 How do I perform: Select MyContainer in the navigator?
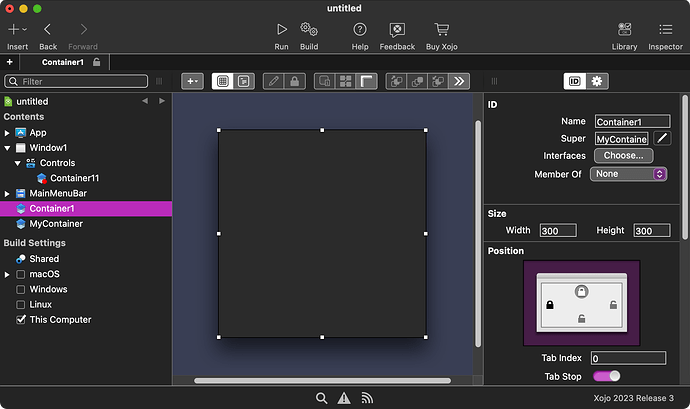(56, 224)
